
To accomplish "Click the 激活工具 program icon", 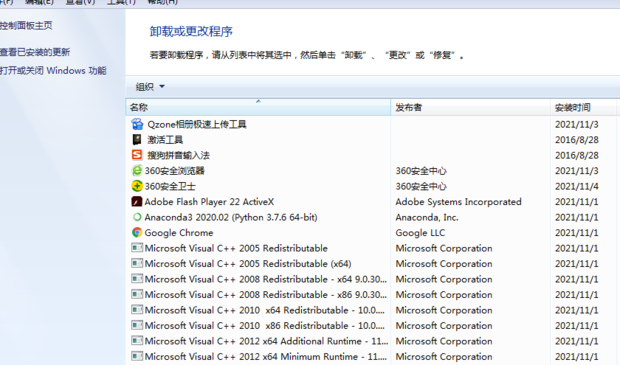I will (x=137, y=140).
